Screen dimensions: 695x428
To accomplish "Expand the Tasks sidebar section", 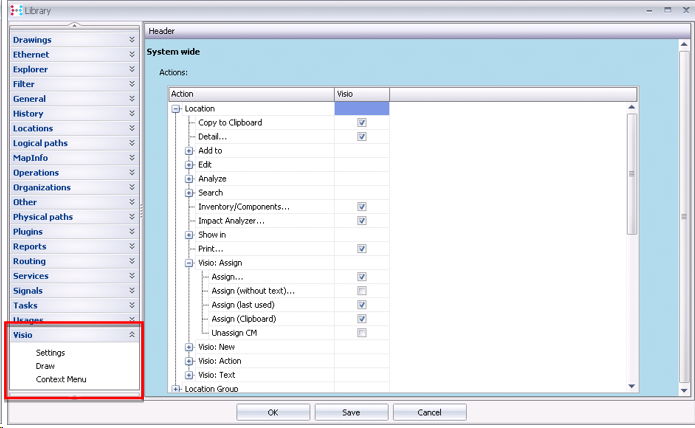I will (74, 306).
